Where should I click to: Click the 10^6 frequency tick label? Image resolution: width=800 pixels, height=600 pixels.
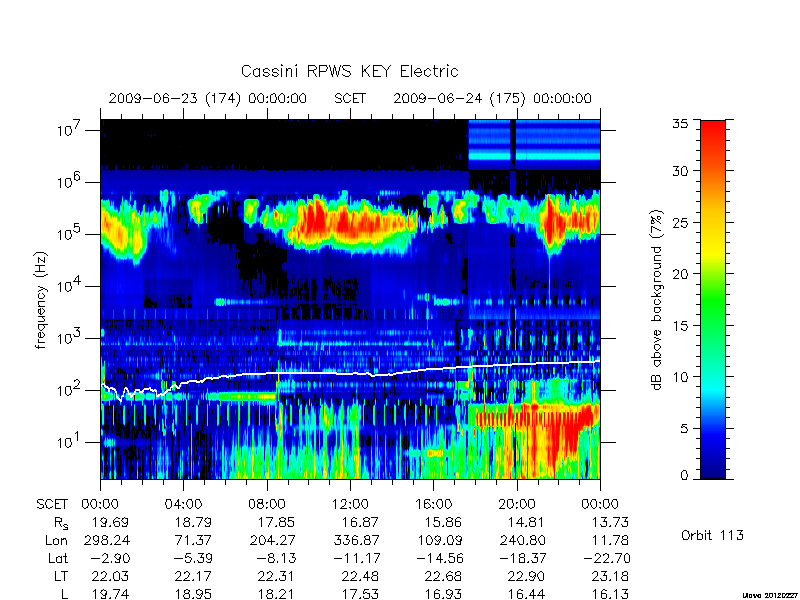point(69,182)
